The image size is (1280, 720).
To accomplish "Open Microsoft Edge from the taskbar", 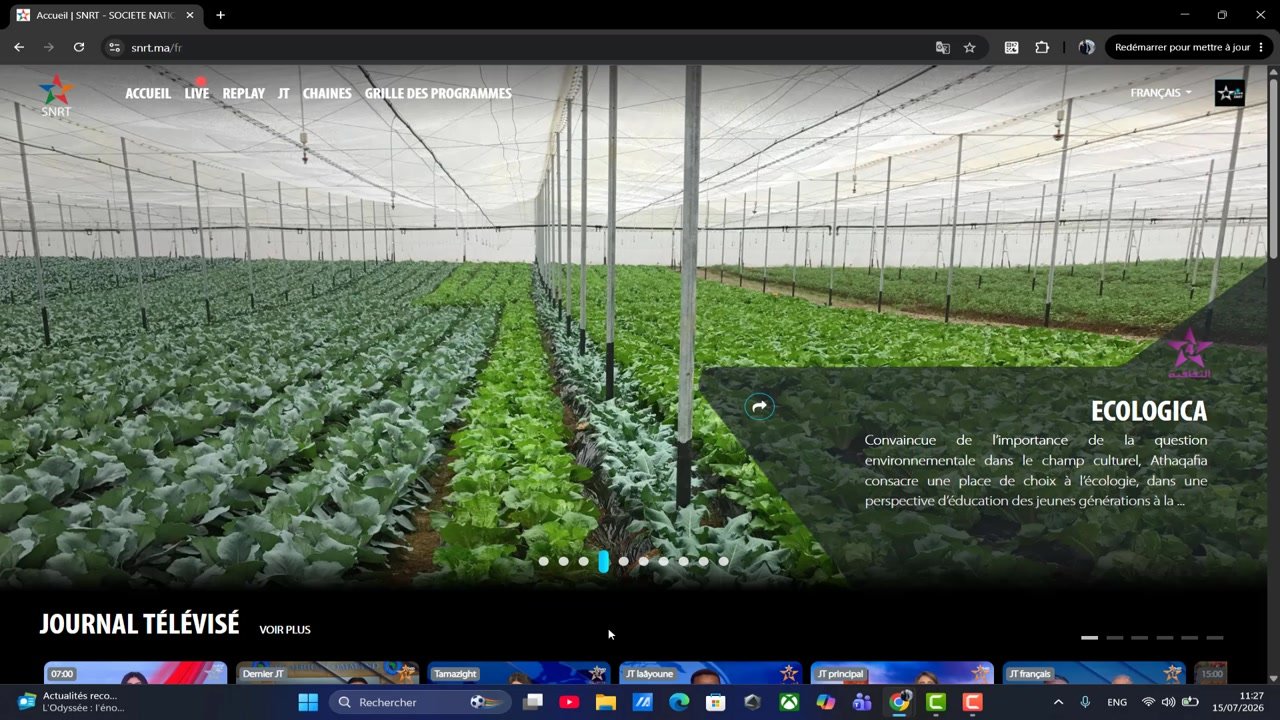I will pos(679,702).
